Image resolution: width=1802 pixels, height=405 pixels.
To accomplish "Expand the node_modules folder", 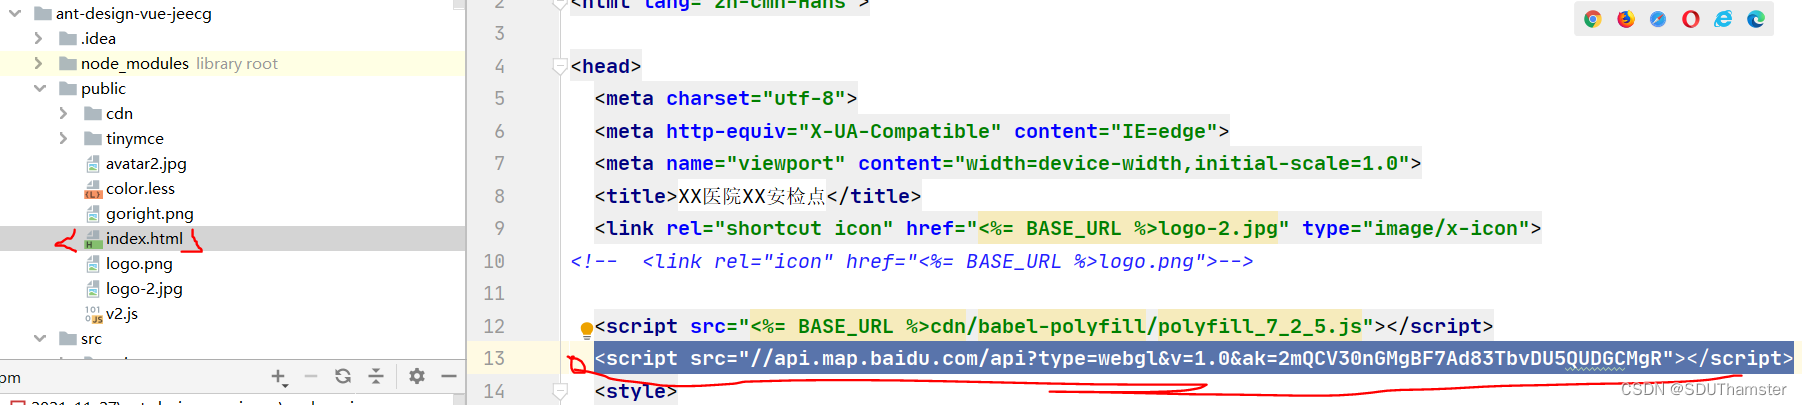I will pos(38,63).
